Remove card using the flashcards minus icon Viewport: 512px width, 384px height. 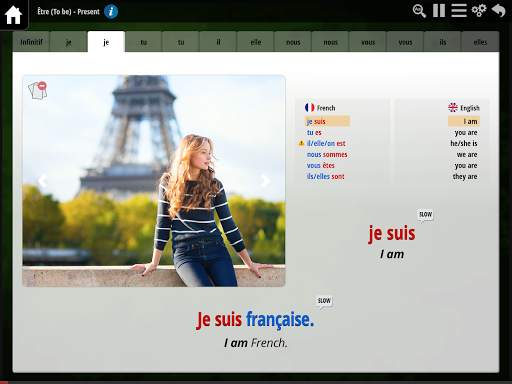[x=38, y=90]
